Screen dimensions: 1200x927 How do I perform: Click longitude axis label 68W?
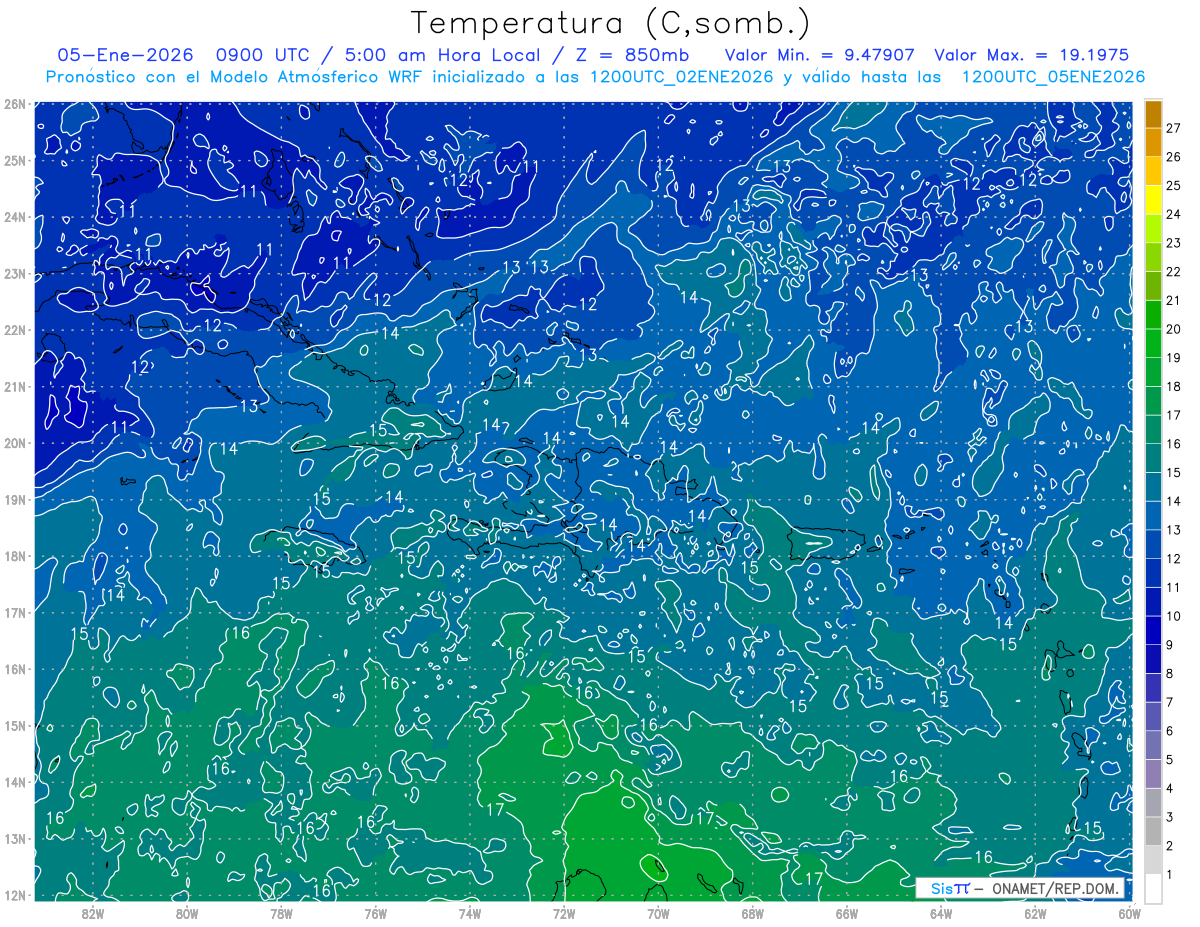click(x=752, y=913)
